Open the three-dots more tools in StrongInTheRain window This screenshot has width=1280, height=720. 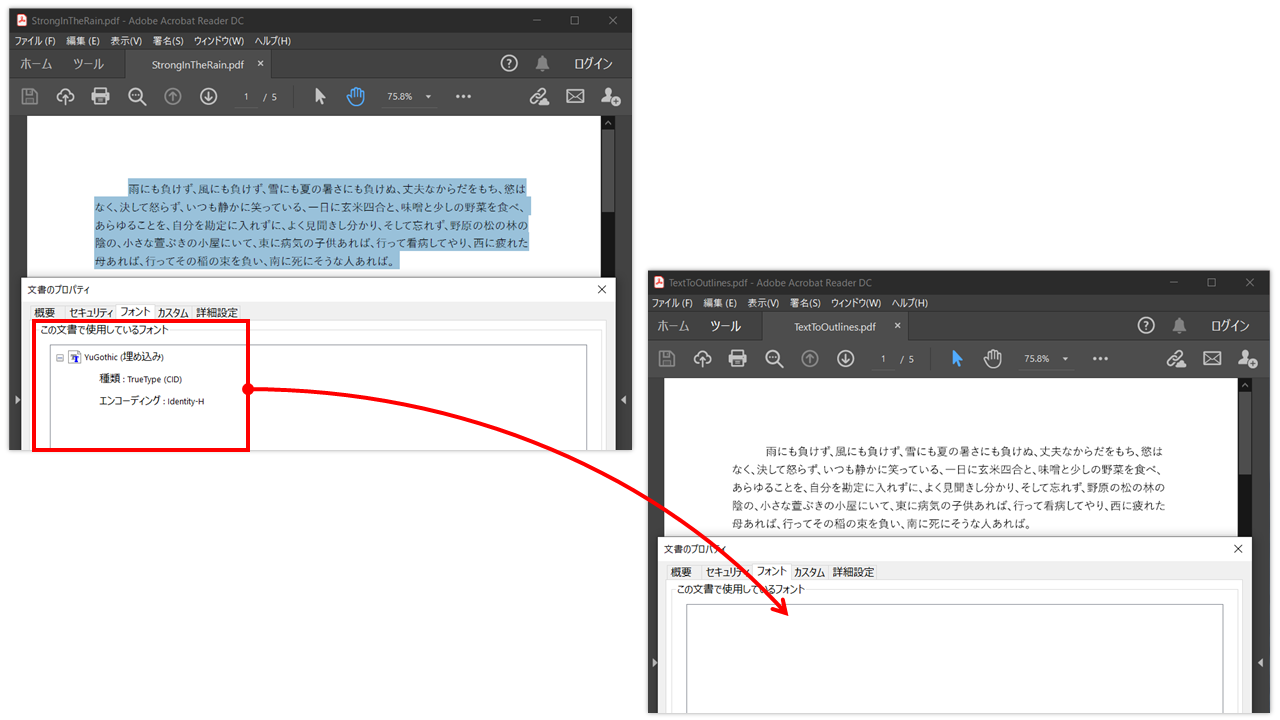pyautogui.click(x=463, y=96)
